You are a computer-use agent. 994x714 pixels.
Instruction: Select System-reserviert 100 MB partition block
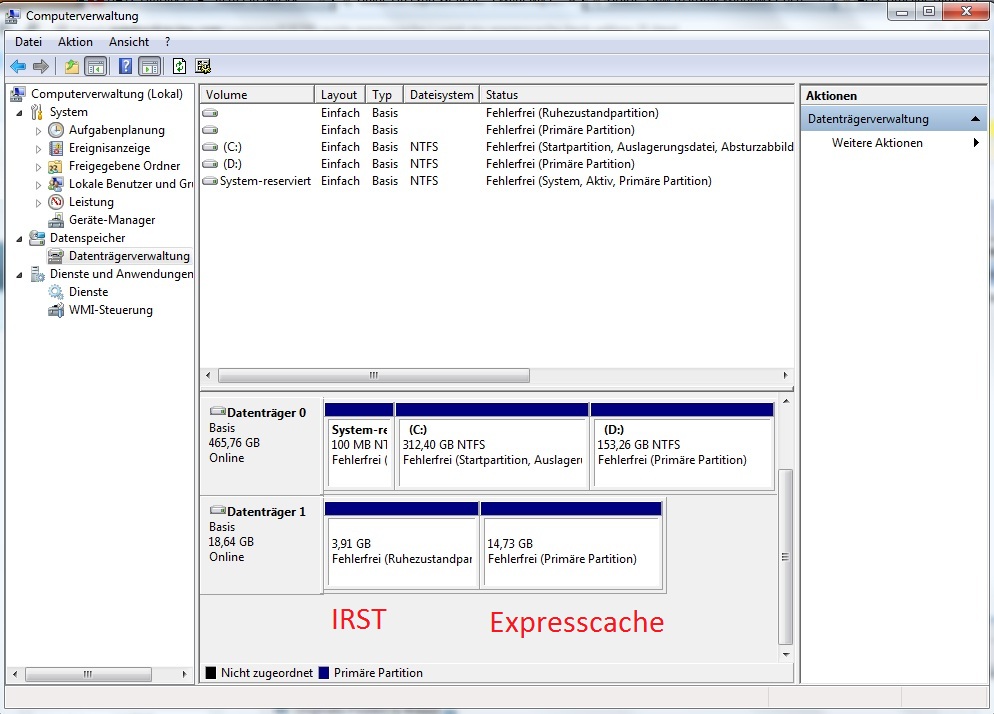(359, 446)
